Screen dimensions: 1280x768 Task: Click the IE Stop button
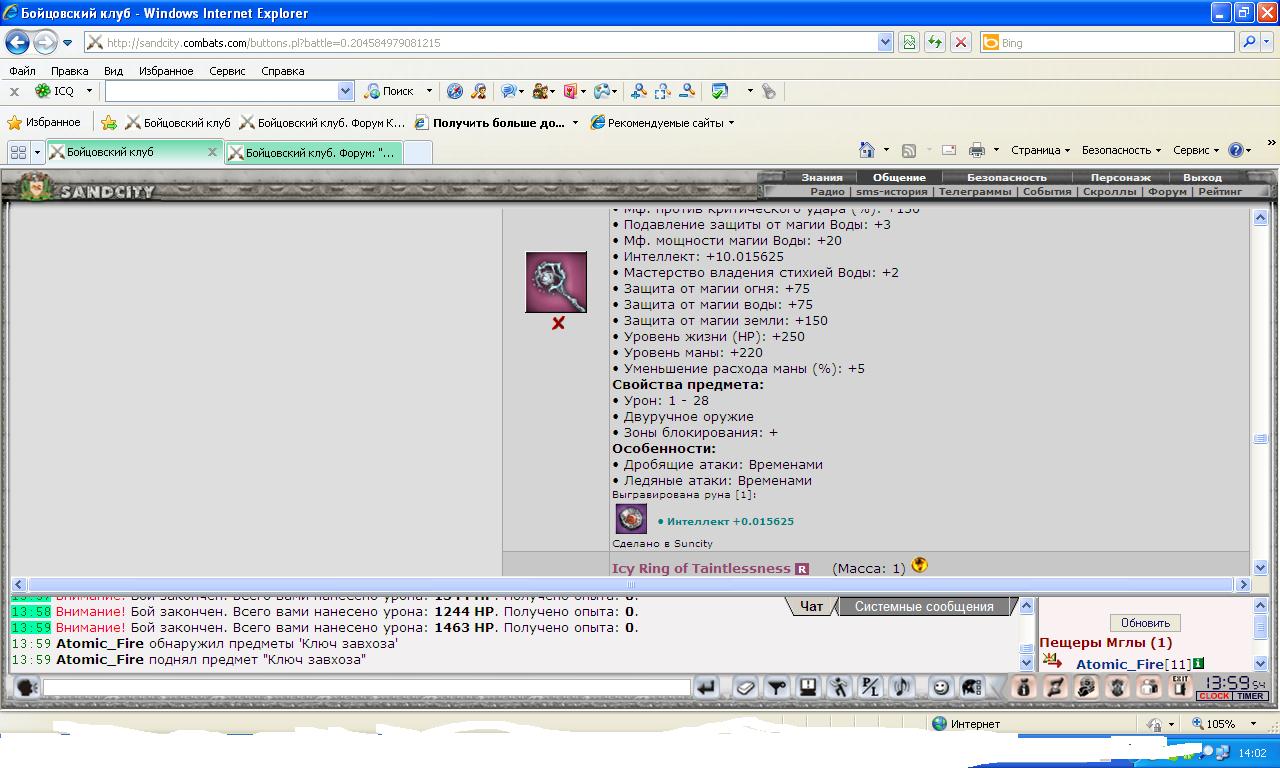pos(961,42)
